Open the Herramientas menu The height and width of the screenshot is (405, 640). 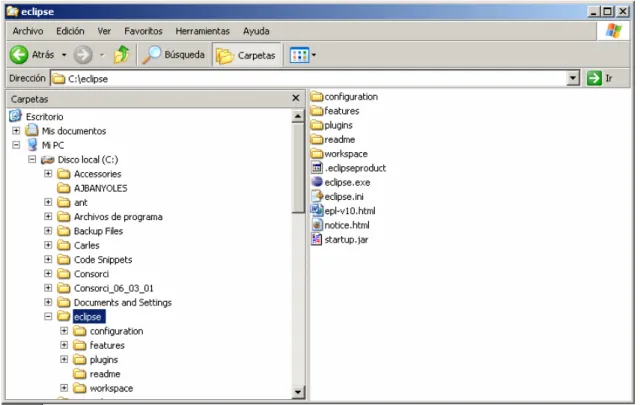coord(202,31)
